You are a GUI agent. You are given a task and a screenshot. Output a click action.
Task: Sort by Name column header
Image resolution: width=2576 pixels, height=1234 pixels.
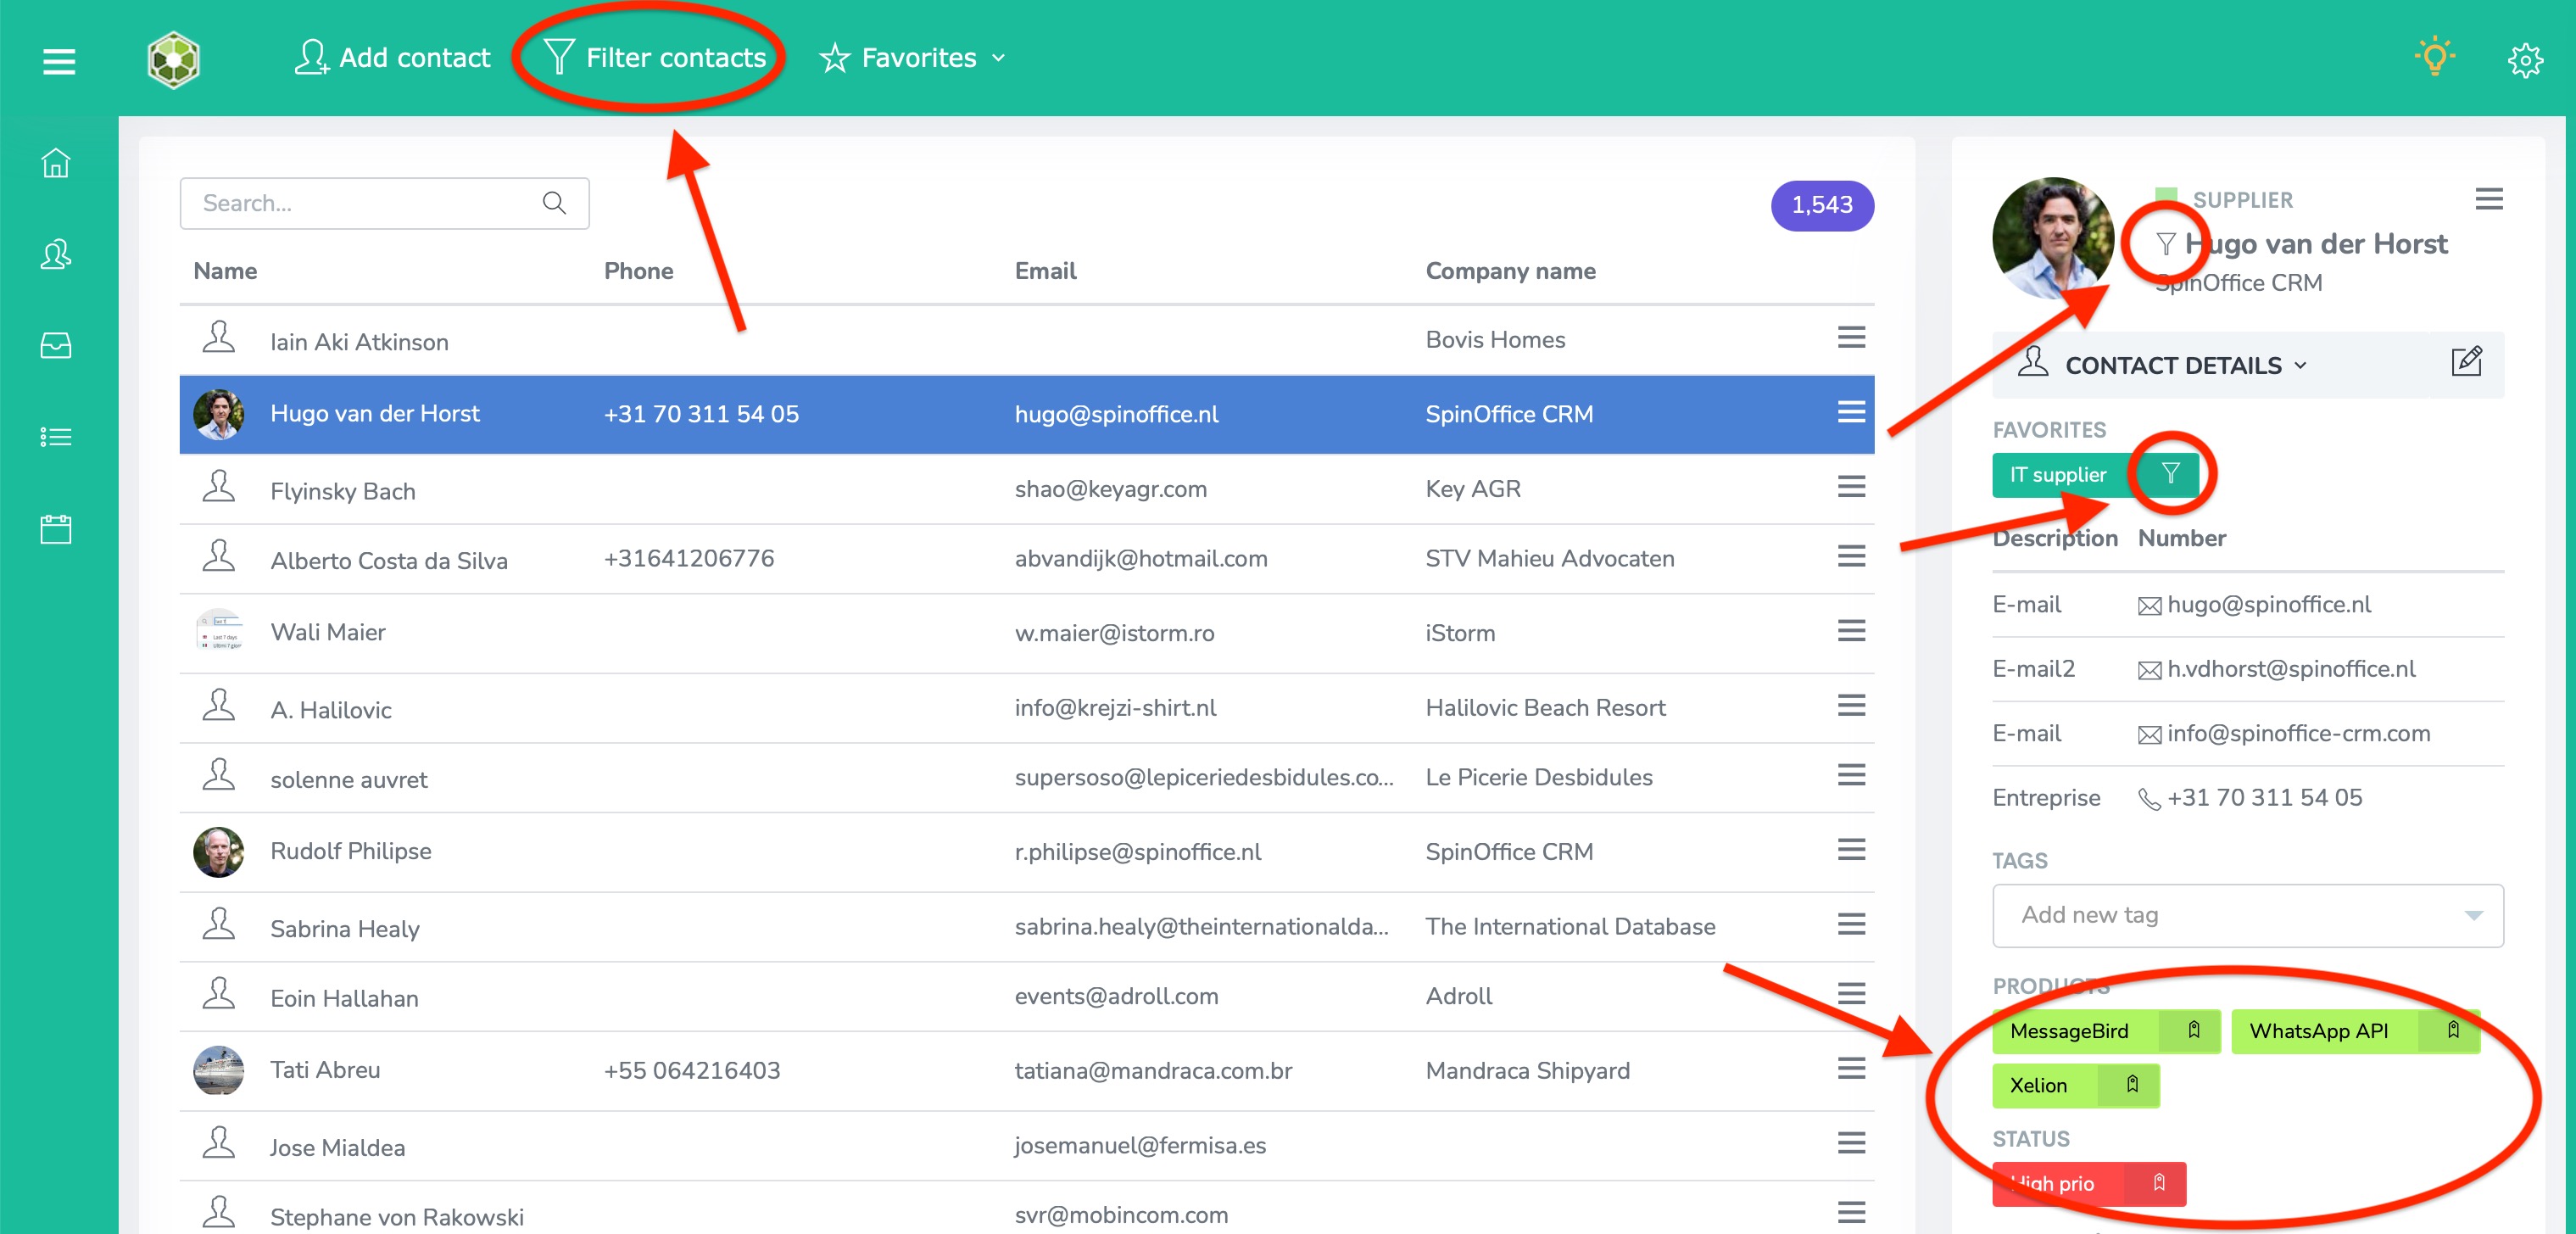coord(225,271)
